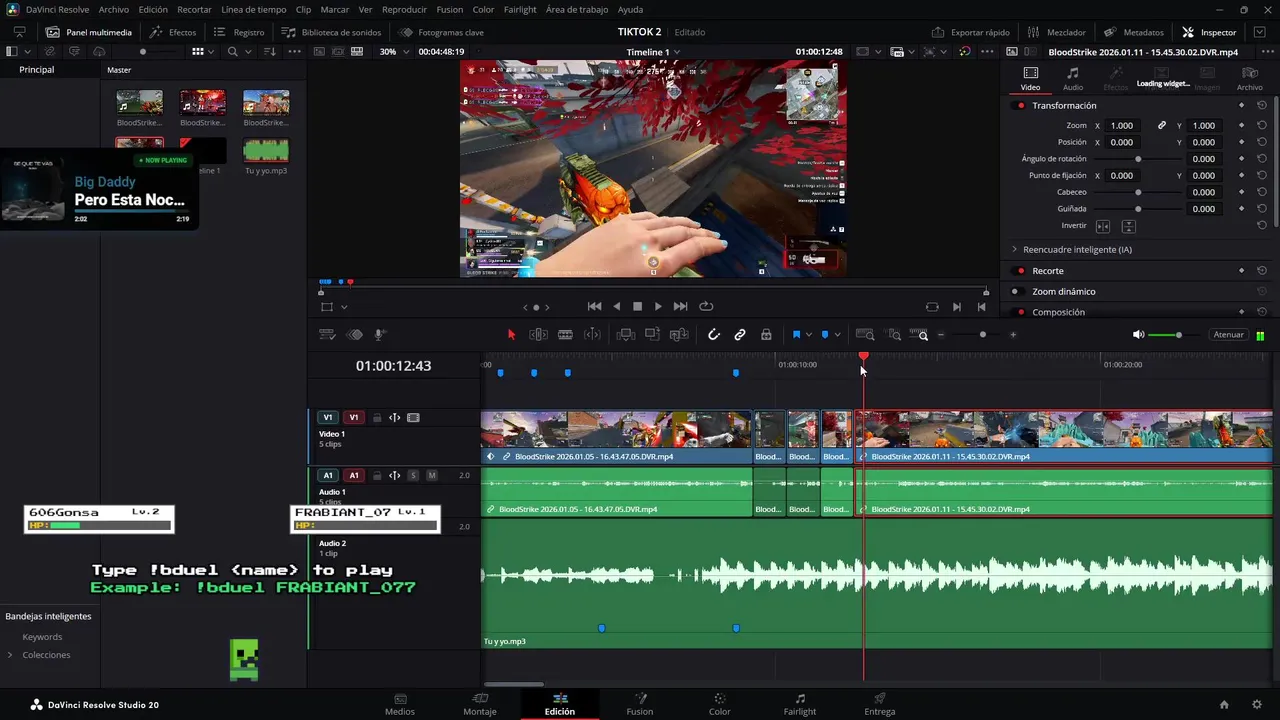Open the Registro index panel
The image size is (1280, 720).
(239, 32)
